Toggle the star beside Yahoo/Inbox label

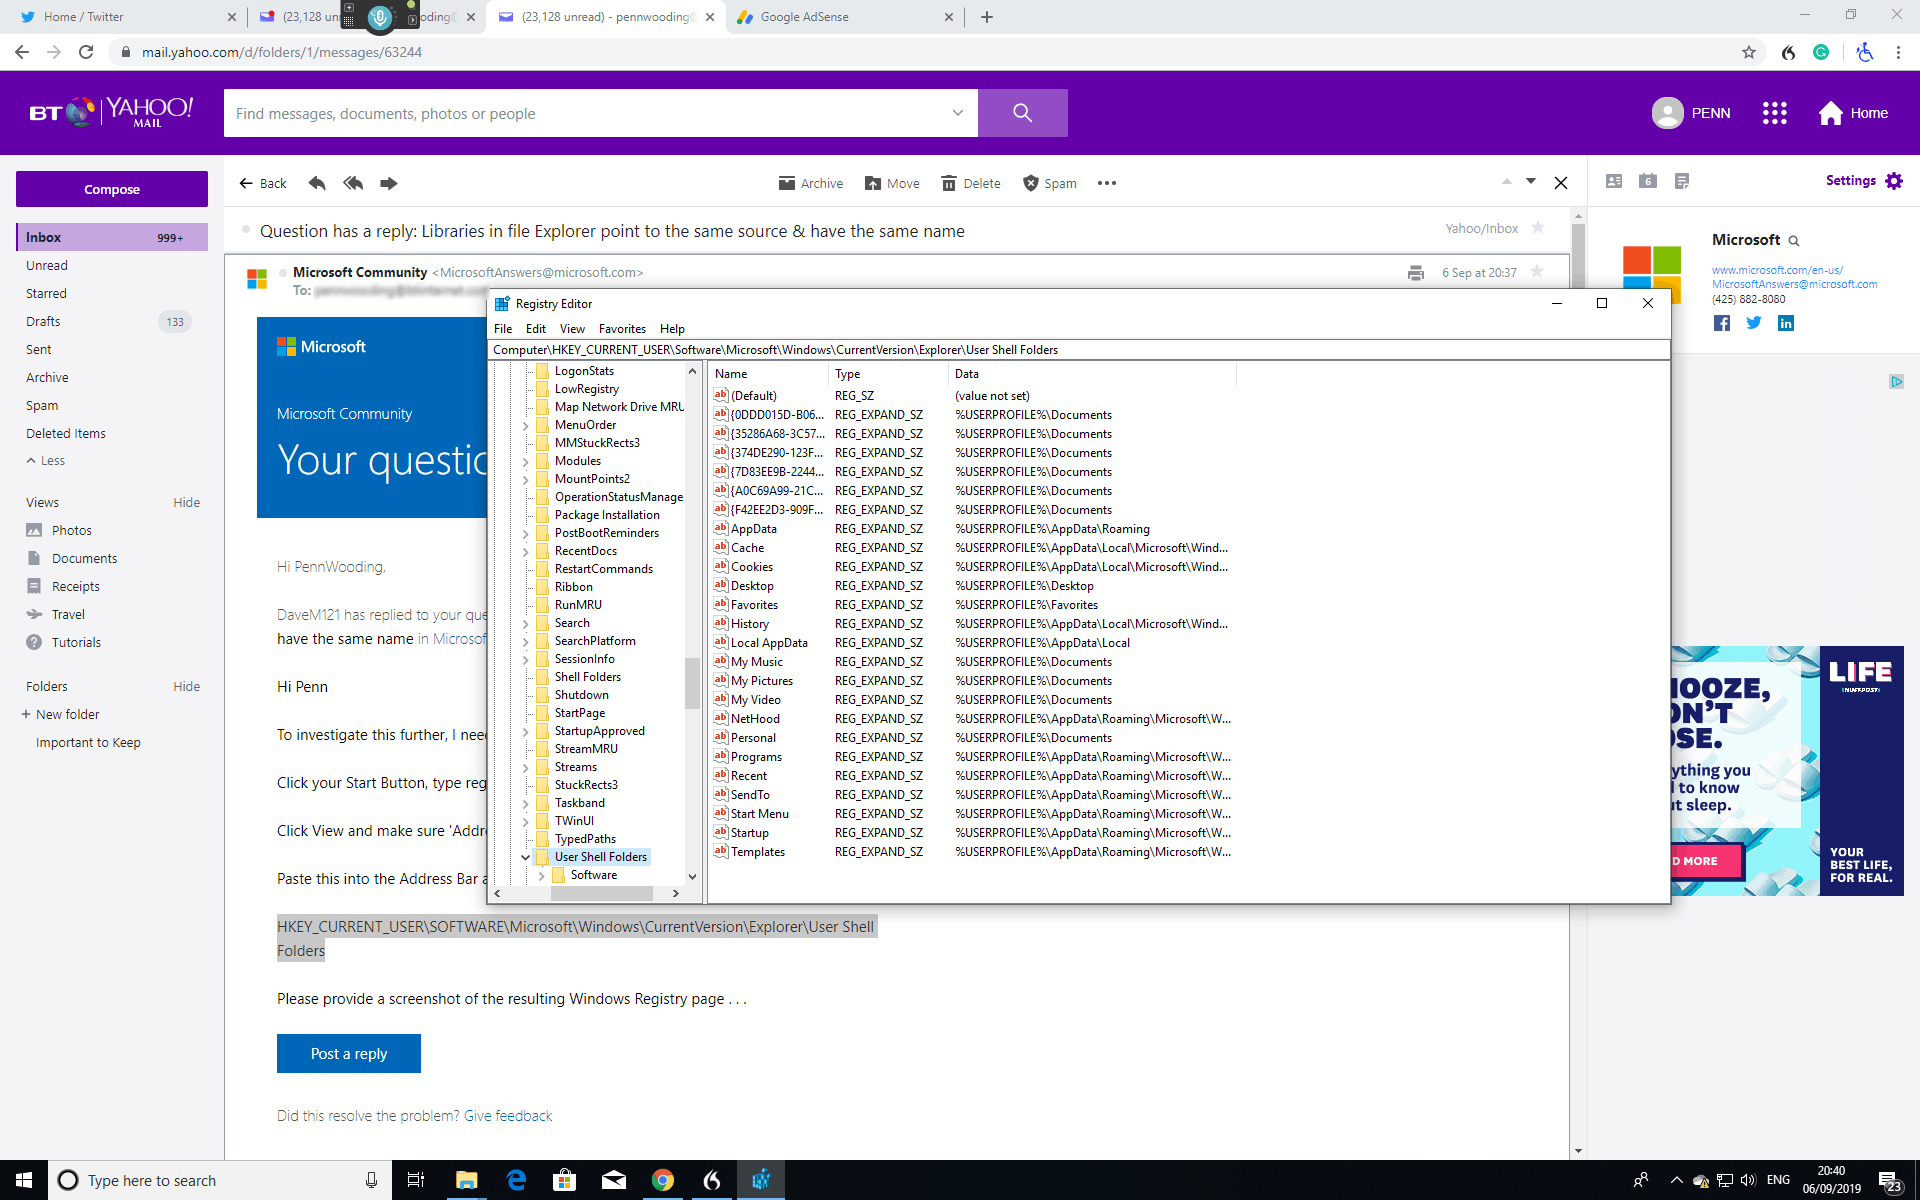coord(1538,228)
